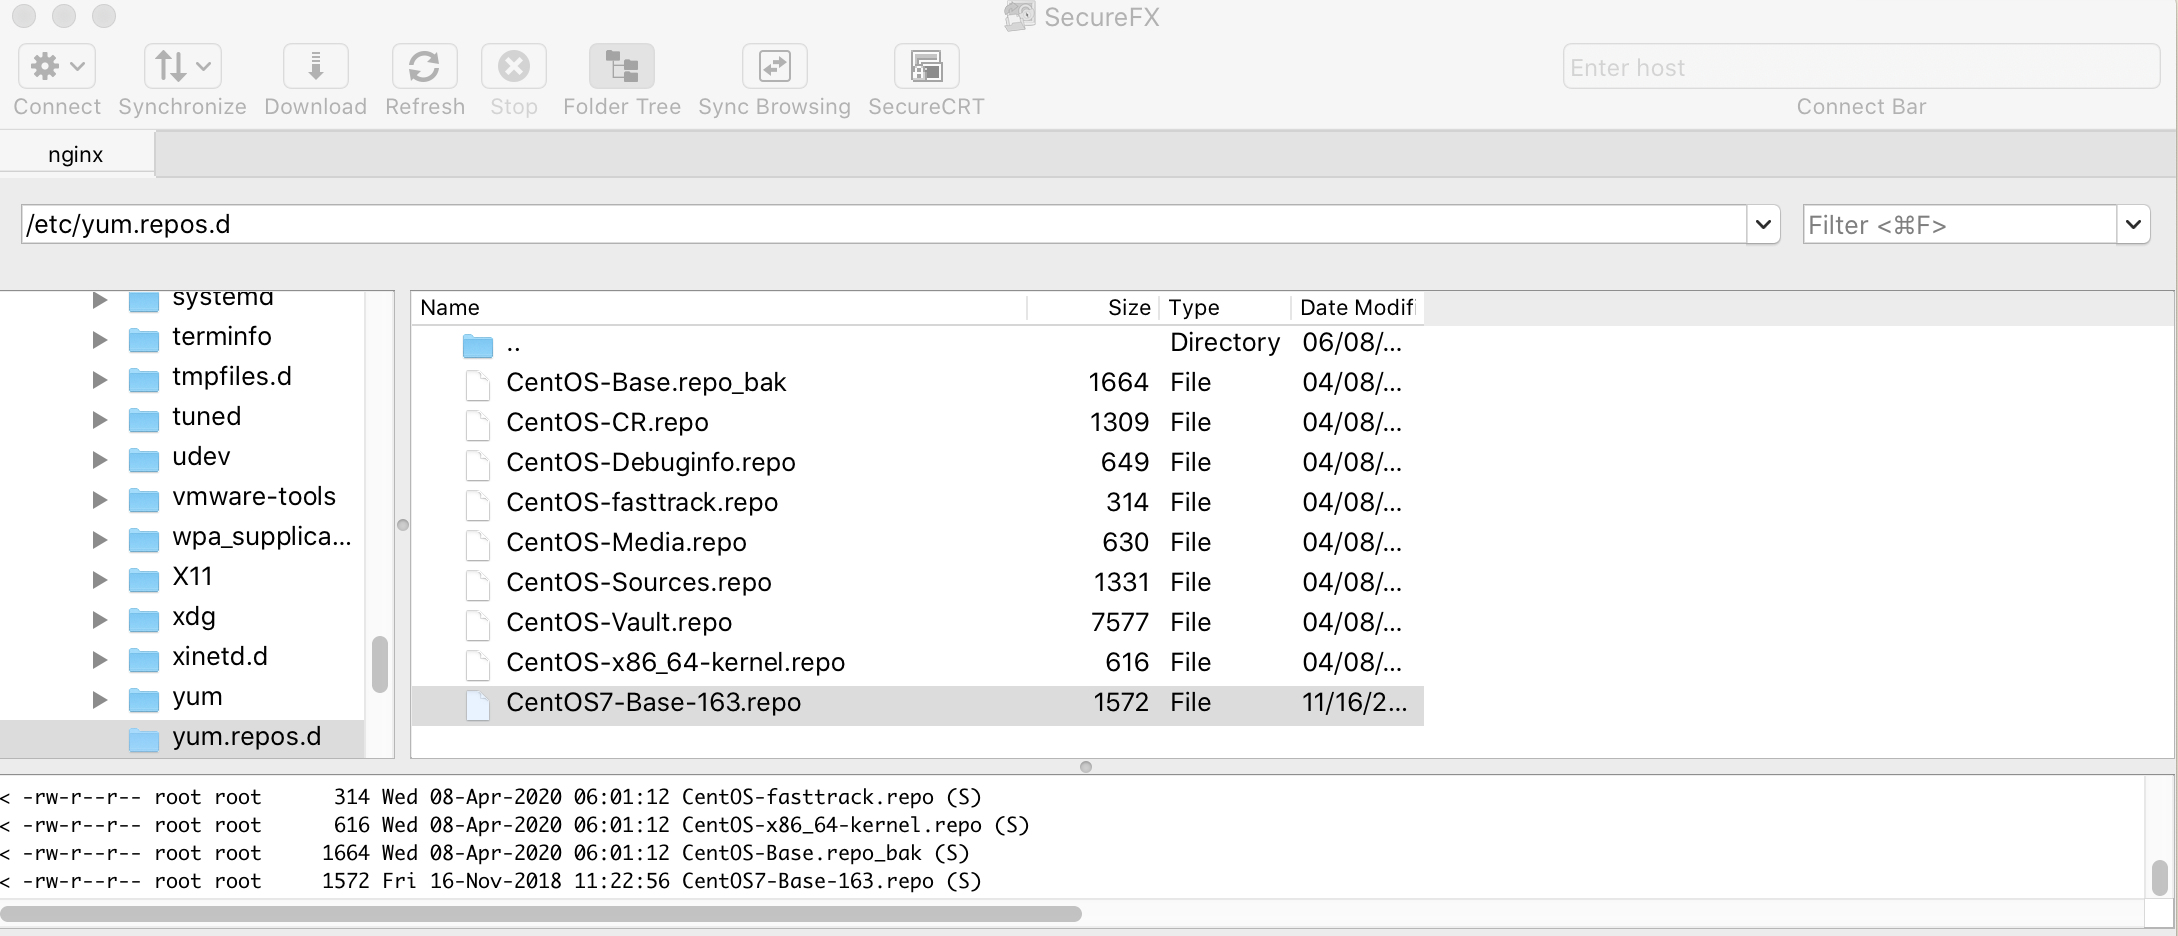This screenshot has width=2178, height=936.
Task: Open the Filter dropdown arrow
Action: 2133,224
